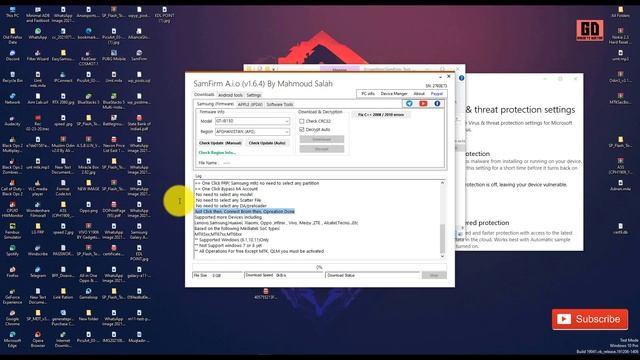The image size is (640, 360).
Task: Launch Audacity desktop shortcut
Action: tap(12, 120)
